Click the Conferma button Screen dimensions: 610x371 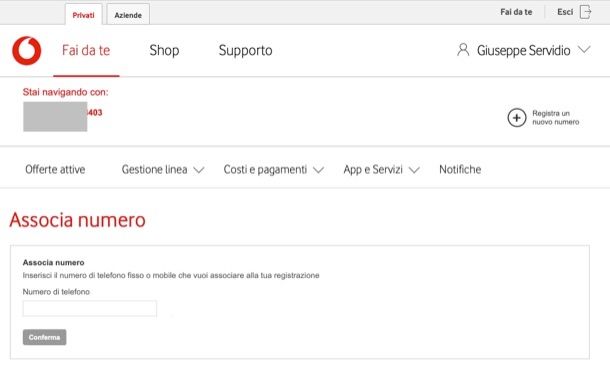(44, 337)
